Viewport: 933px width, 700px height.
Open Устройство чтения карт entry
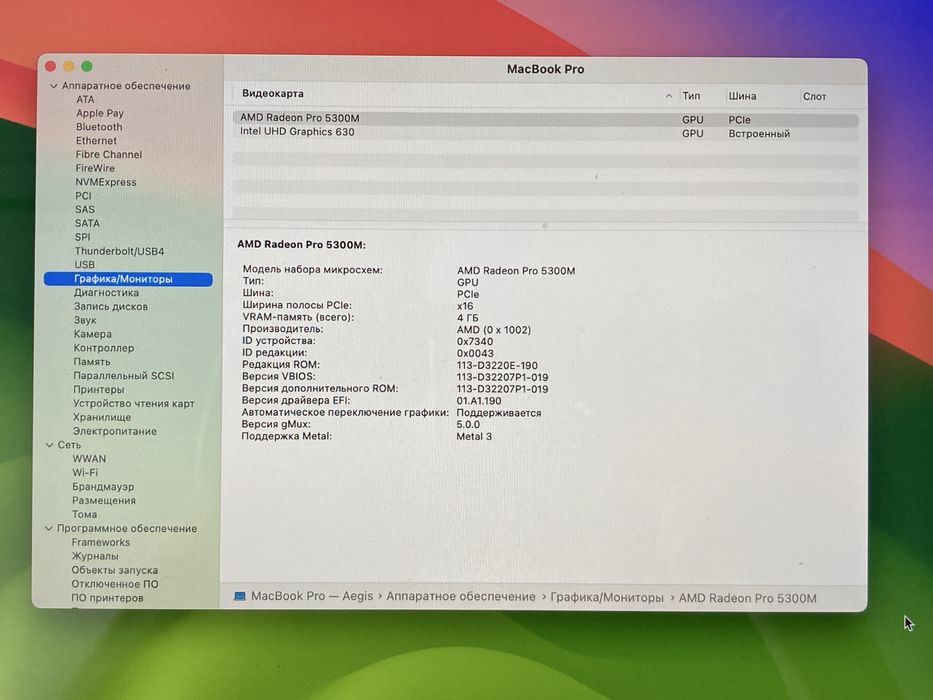(133, 404)
